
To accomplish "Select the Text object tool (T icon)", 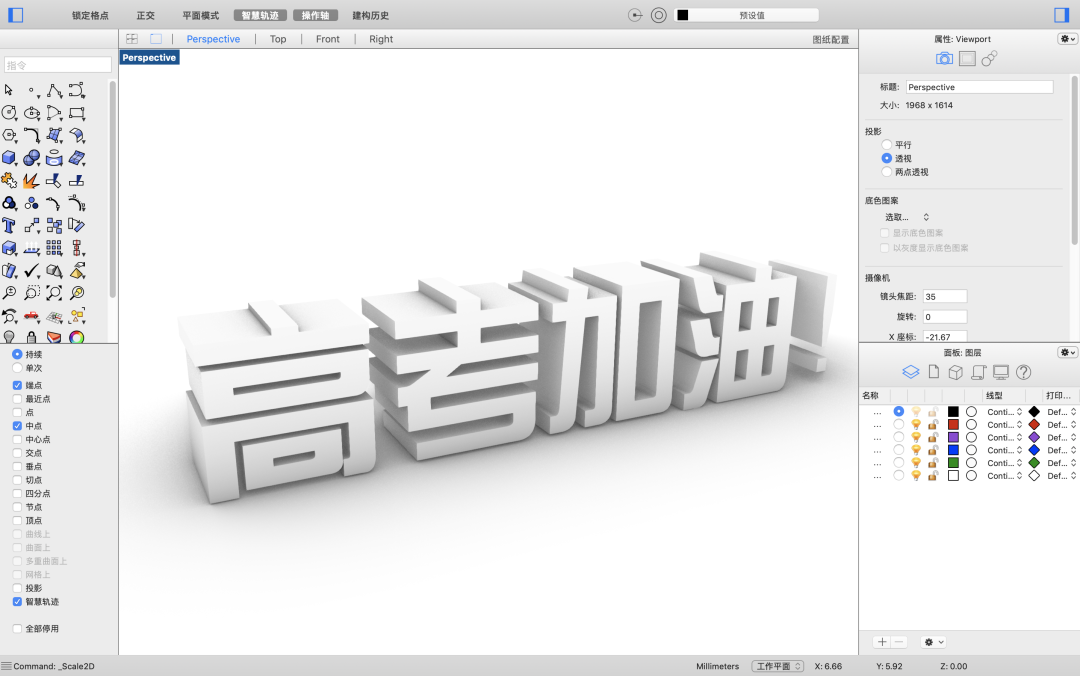I will 9,226.
